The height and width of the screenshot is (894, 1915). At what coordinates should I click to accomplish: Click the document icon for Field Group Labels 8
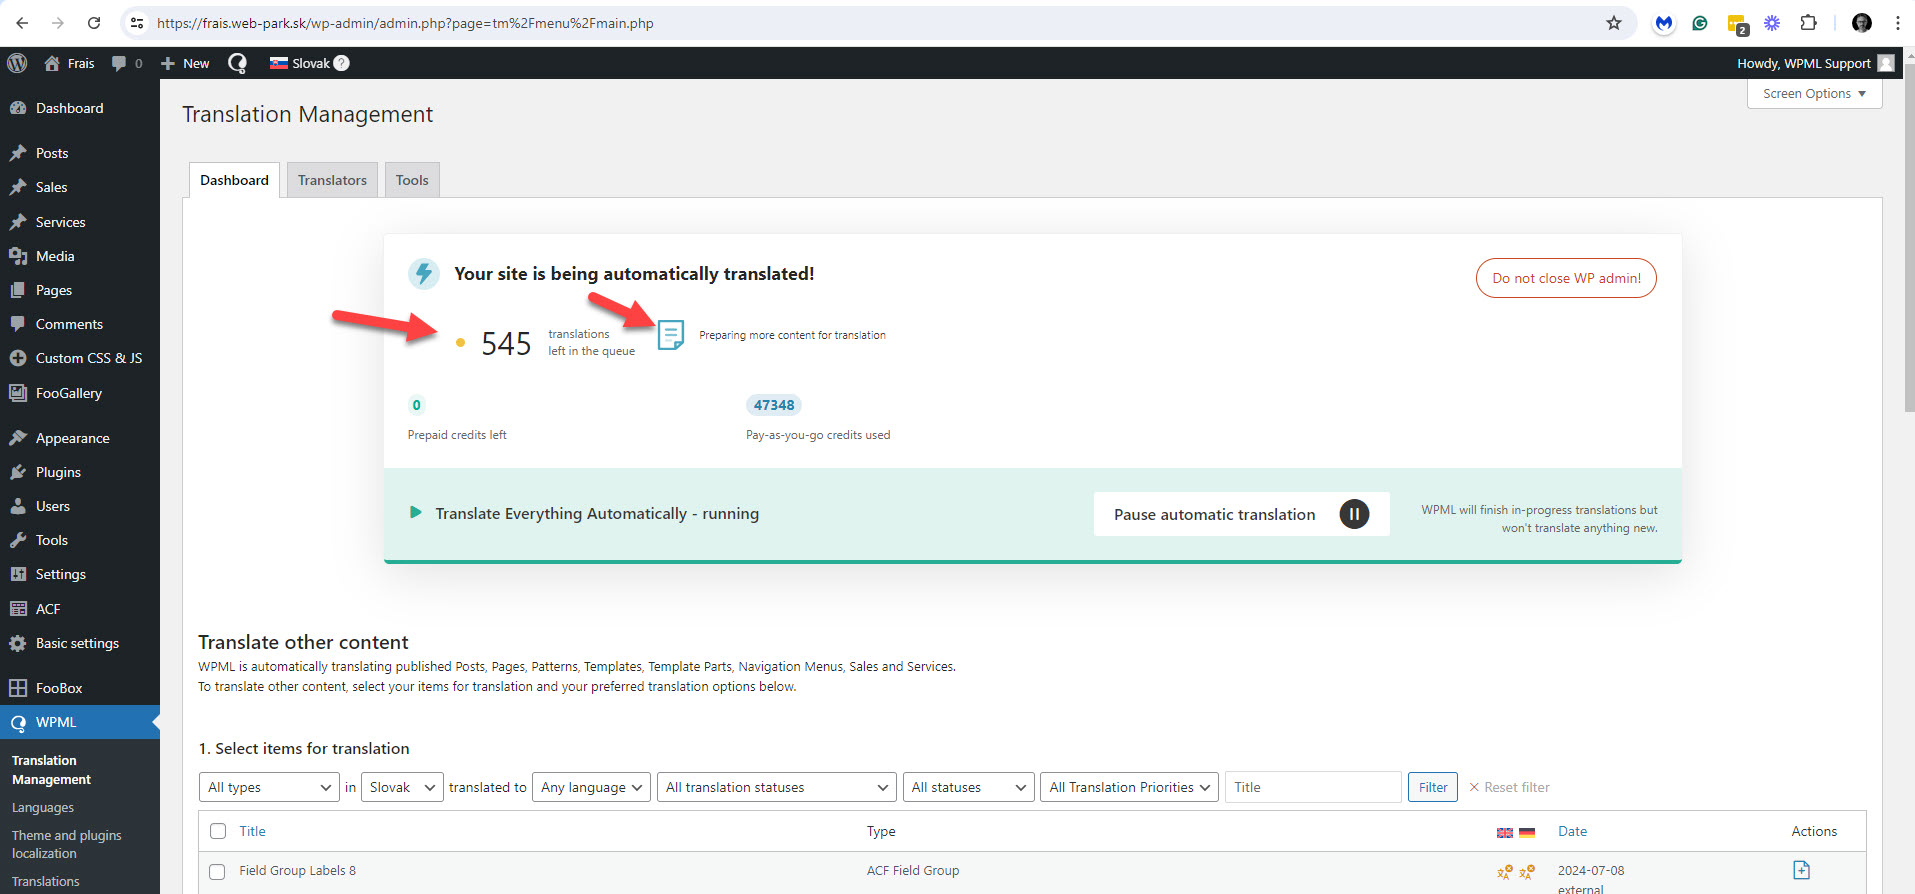(1801, 870)
